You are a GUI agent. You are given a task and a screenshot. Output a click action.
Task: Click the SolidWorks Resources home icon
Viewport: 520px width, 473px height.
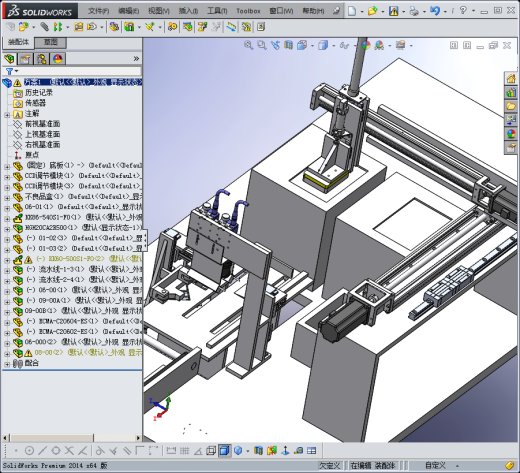[511, 79]
